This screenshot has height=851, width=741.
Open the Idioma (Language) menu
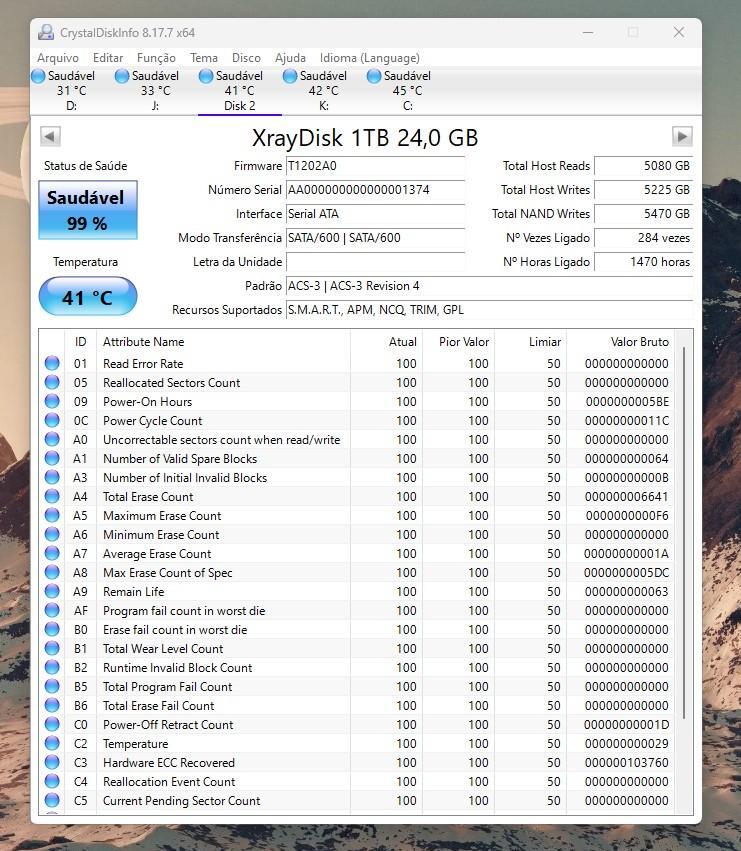(x=370, y=58)
